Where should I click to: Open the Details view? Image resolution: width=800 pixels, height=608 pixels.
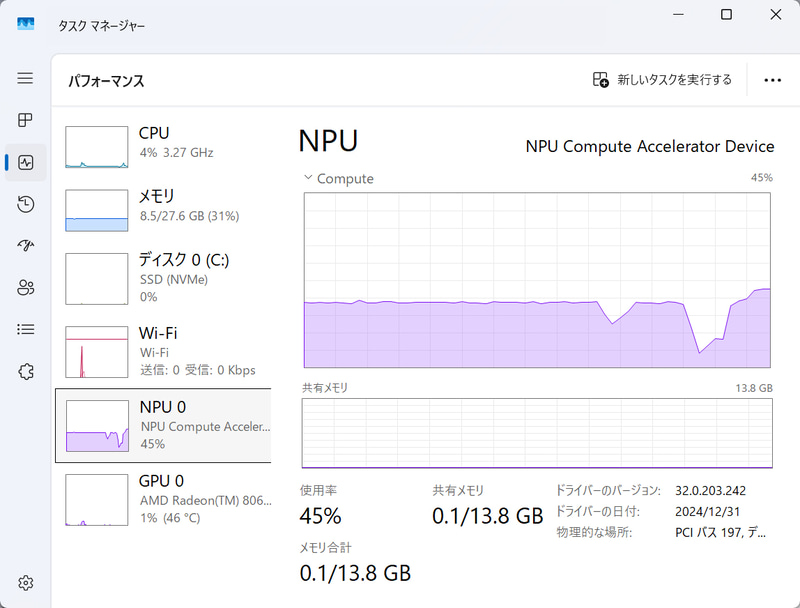point(25,330)
